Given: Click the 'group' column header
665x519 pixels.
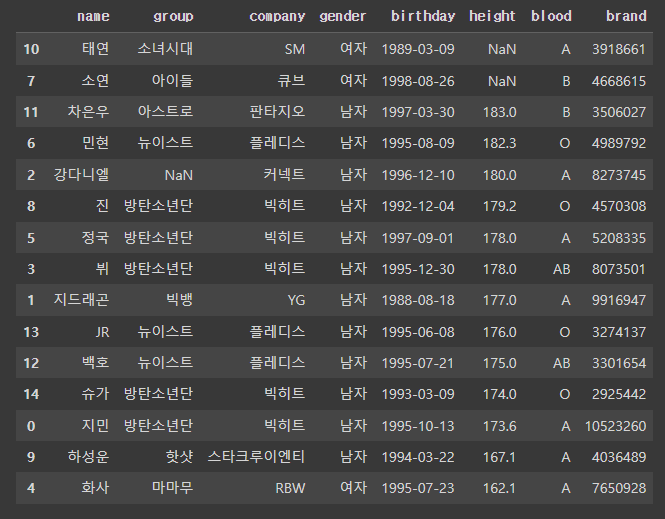Looking at the screenshot, I should pyautogui.click(x=173, y=17).
